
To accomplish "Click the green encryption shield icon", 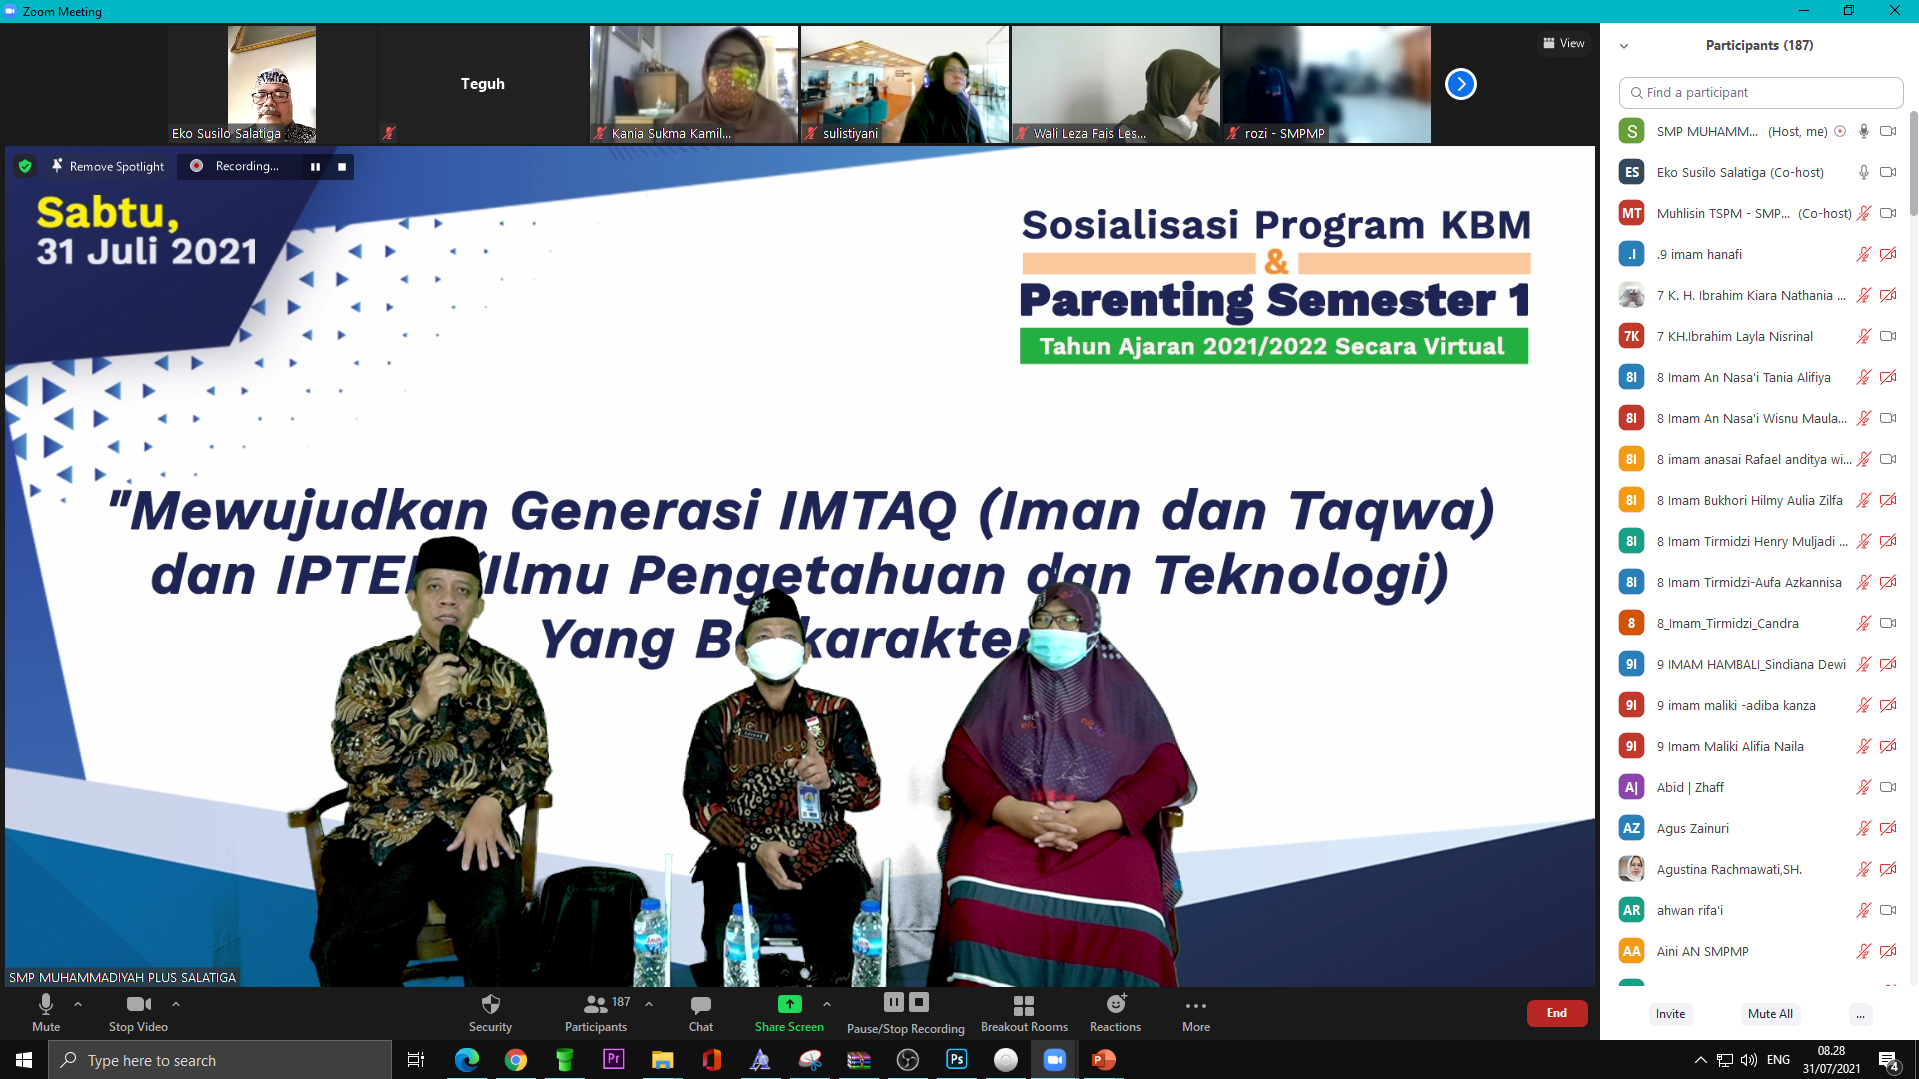I will [25, 166].
